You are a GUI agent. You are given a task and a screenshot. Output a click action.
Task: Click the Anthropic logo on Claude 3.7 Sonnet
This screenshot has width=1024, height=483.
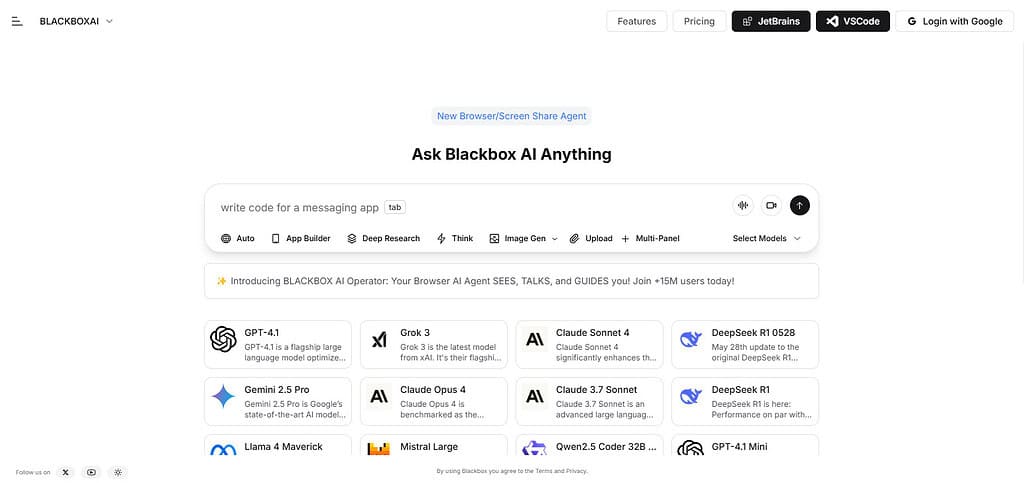click(535, 396)
